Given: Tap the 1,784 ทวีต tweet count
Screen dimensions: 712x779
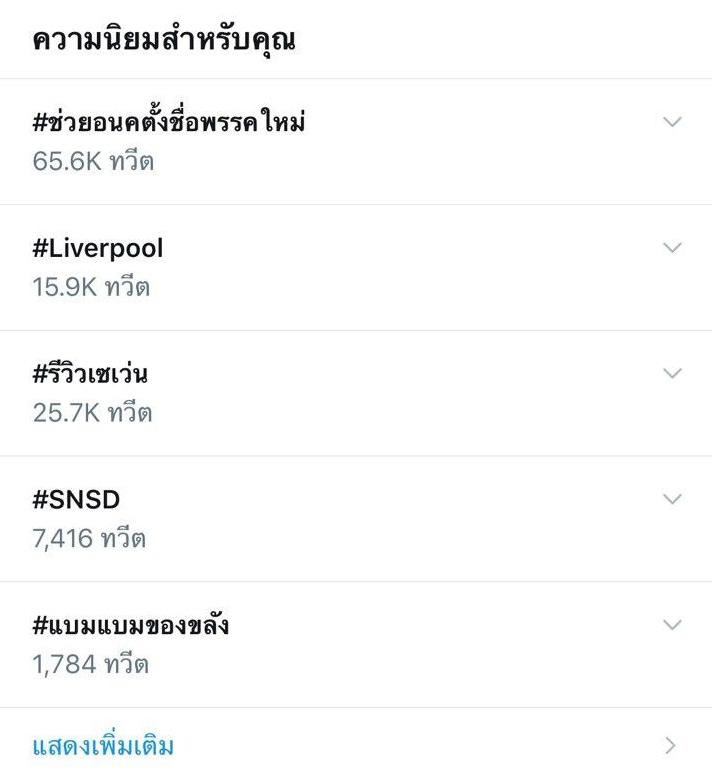Looking at the screenshot, I should pos(90,664).
